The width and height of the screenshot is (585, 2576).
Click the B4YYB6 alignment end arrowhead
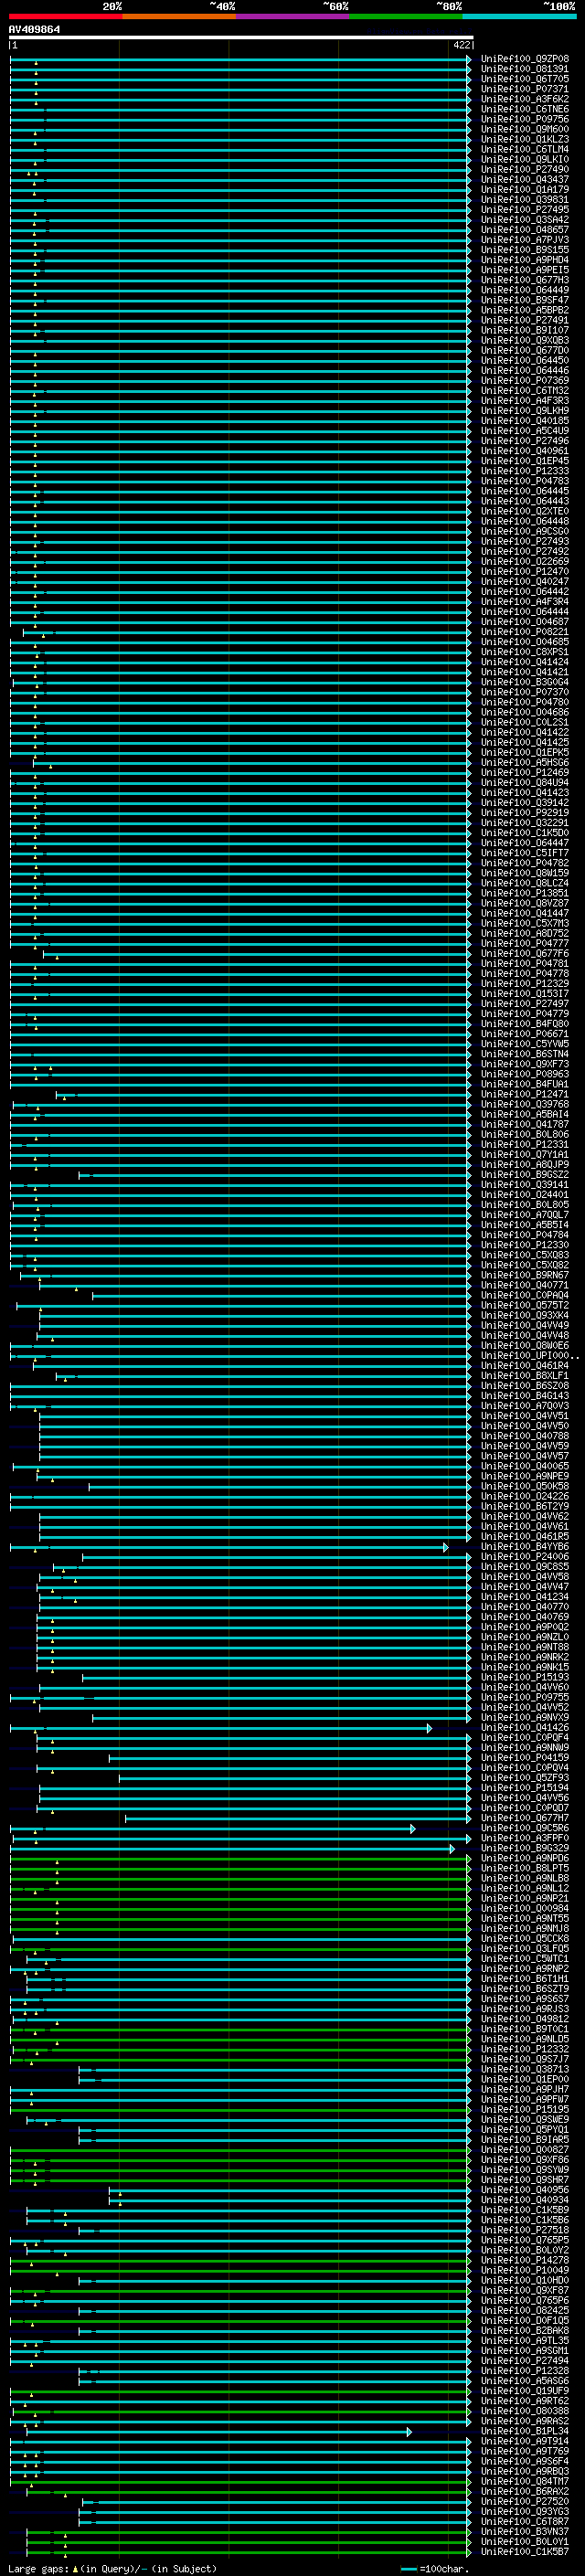pos(446,1547)
